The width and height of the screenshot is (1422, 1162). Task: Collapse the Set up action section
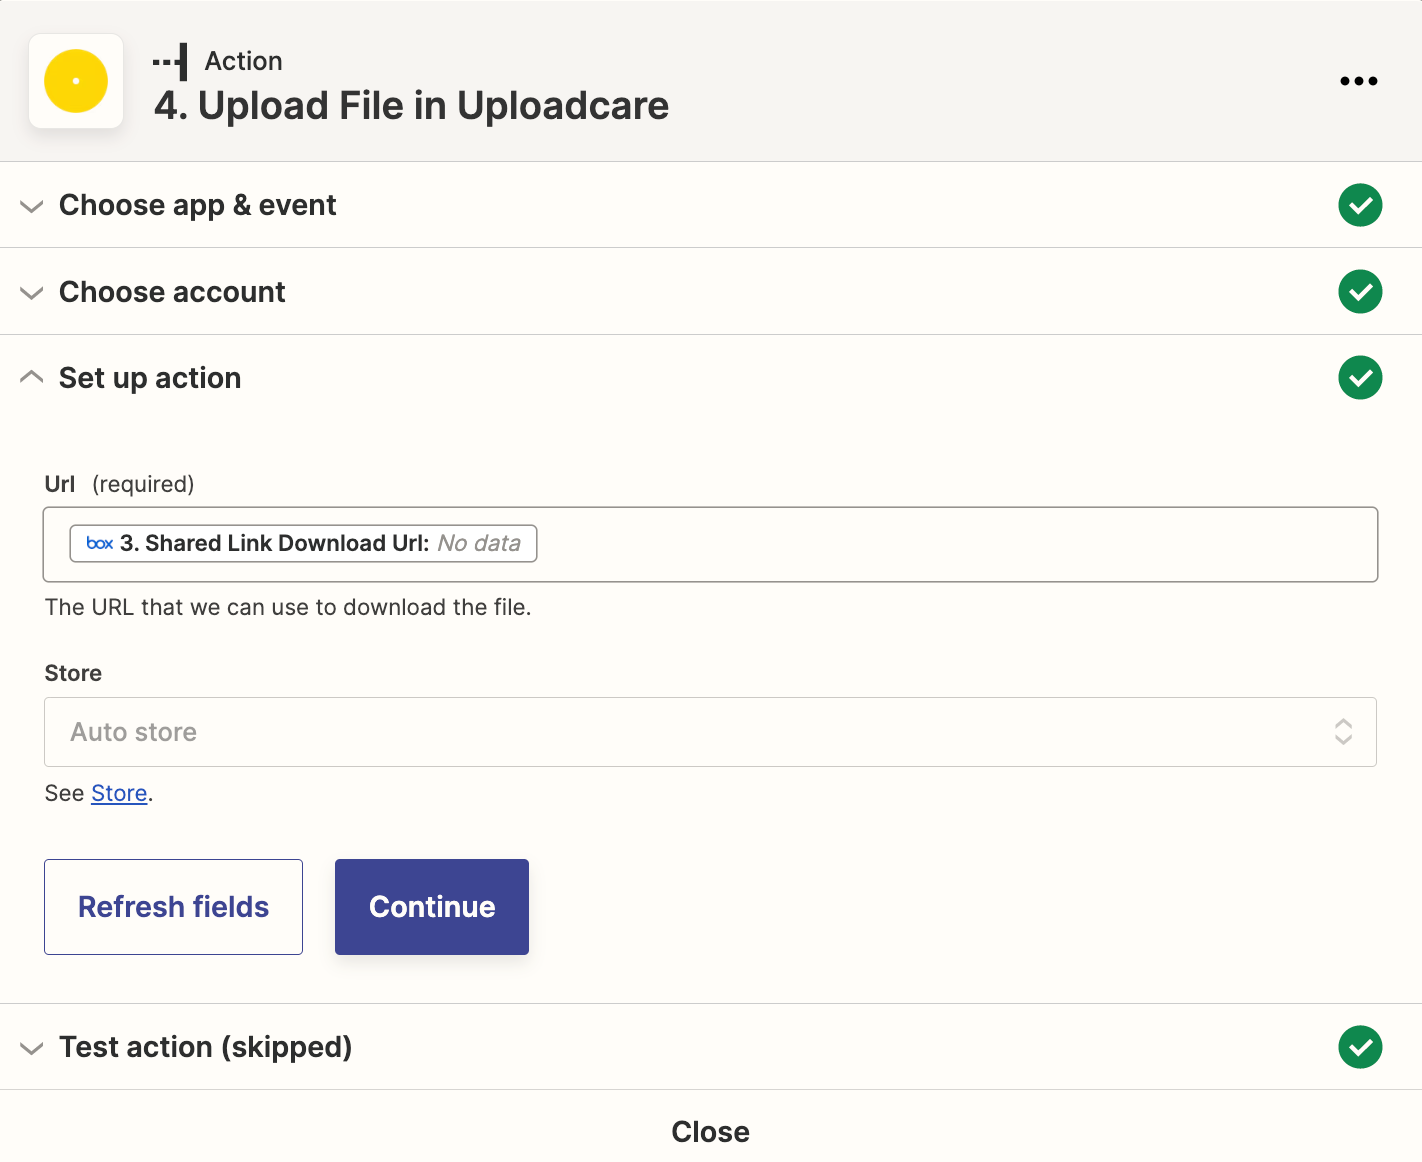coord(32,377)
